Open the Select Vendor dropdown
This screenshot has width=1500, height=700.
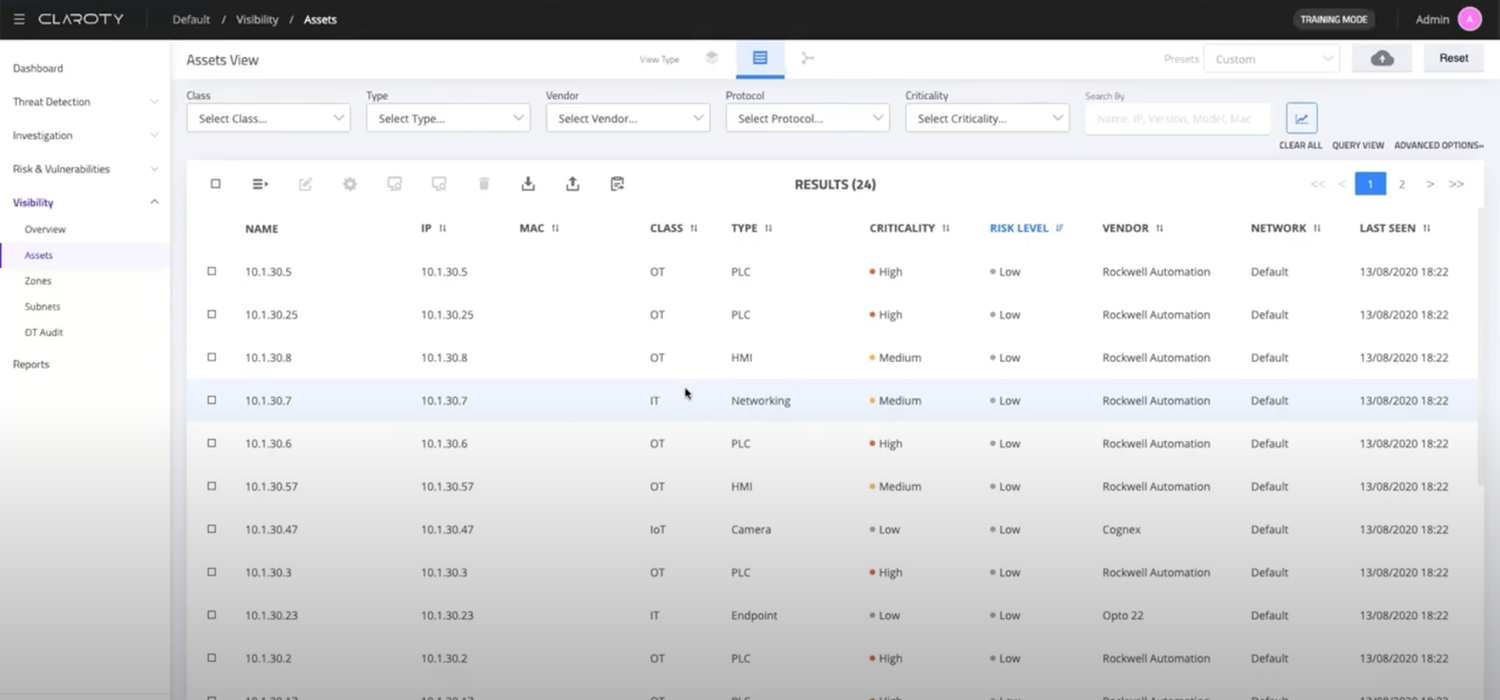pos(627,117)
